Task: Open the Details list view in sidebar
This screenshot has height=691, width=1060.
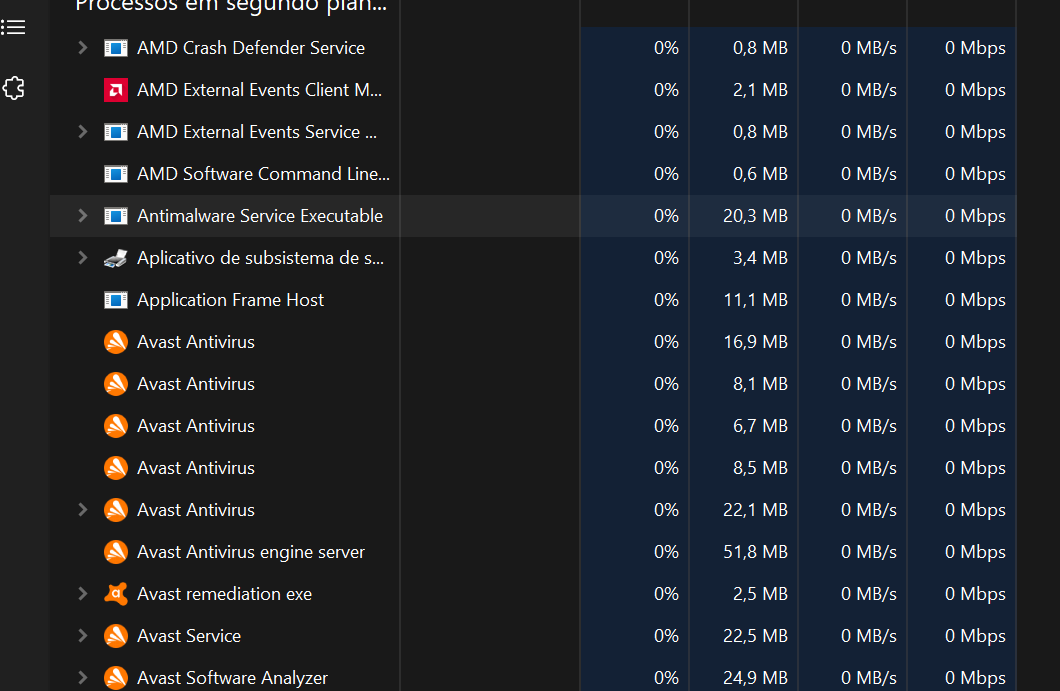Action: point(13,27)
